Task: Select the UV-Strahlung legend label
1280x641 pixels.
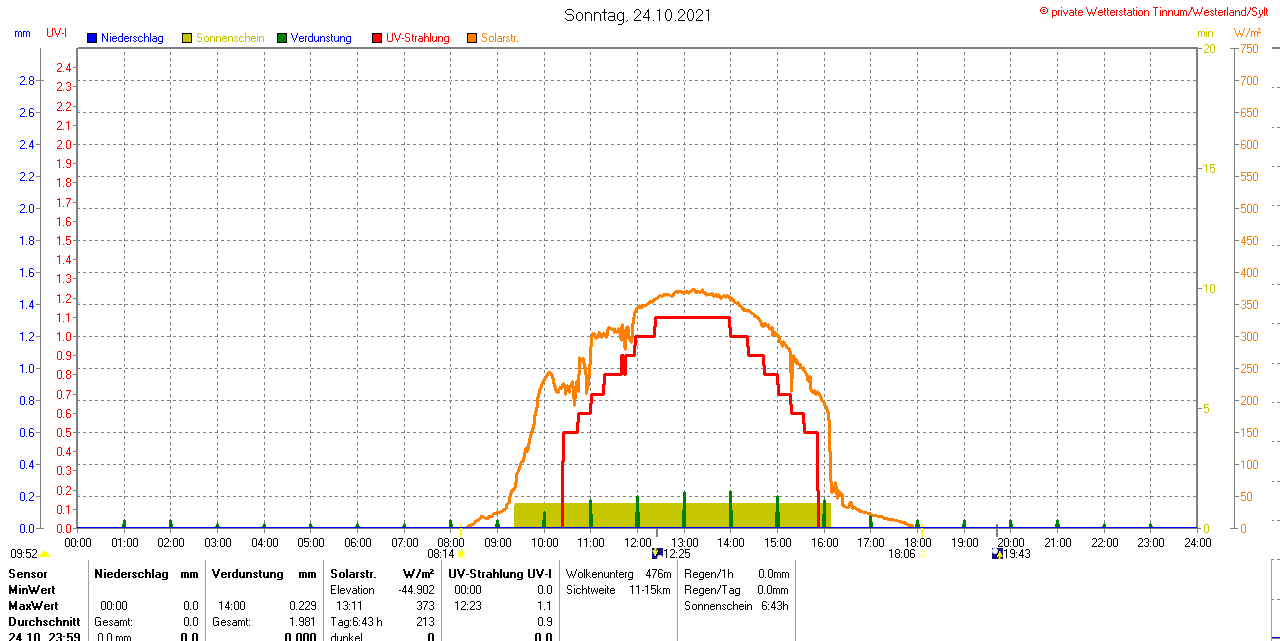Action: pos(418,38)
